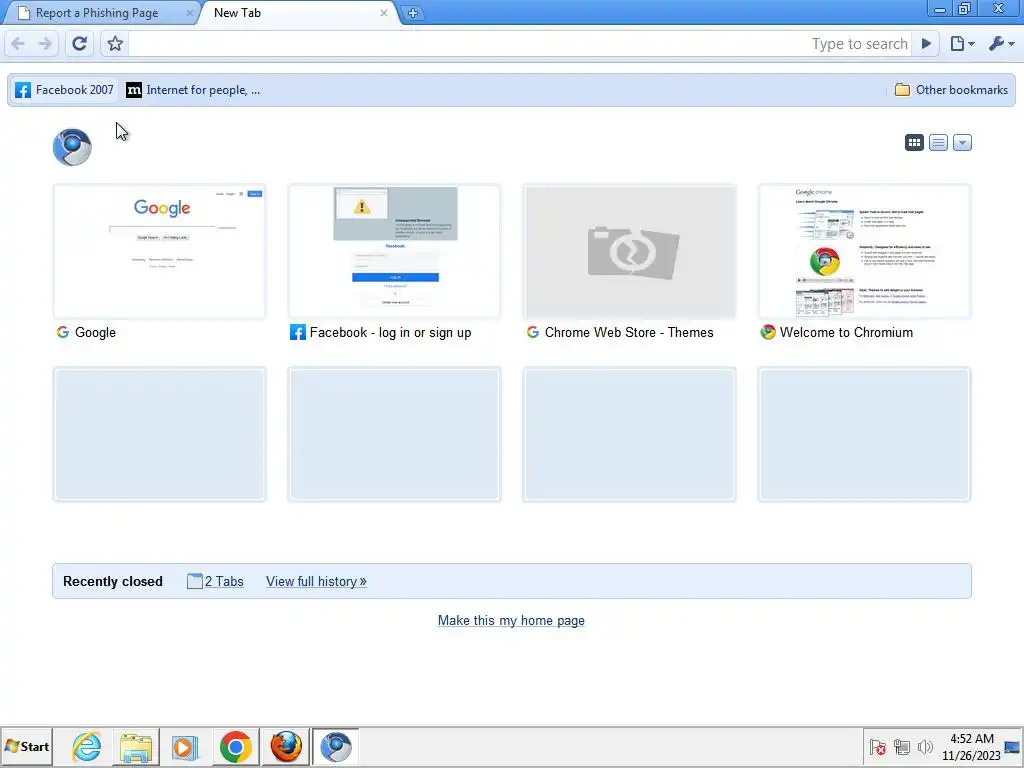
Task: Launch Firefox from the taskbar
Action: 286,746
